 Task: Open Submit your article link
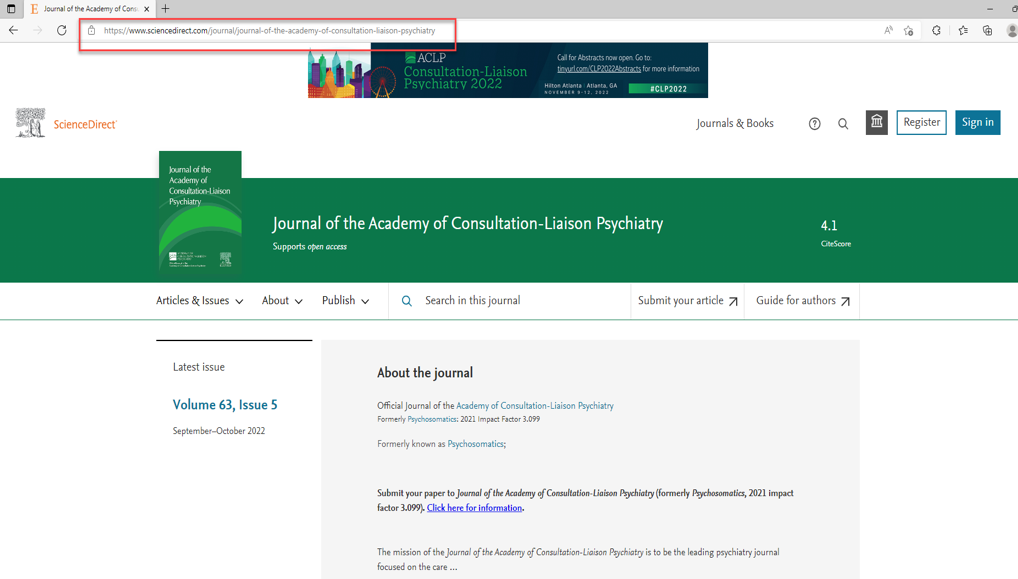[688, 301]
